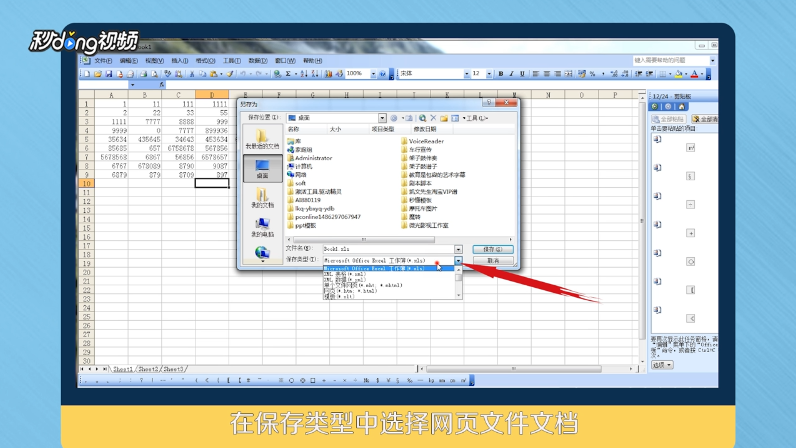
Task: Select 我的电脑 in the places bar
Action: [262, 228]
